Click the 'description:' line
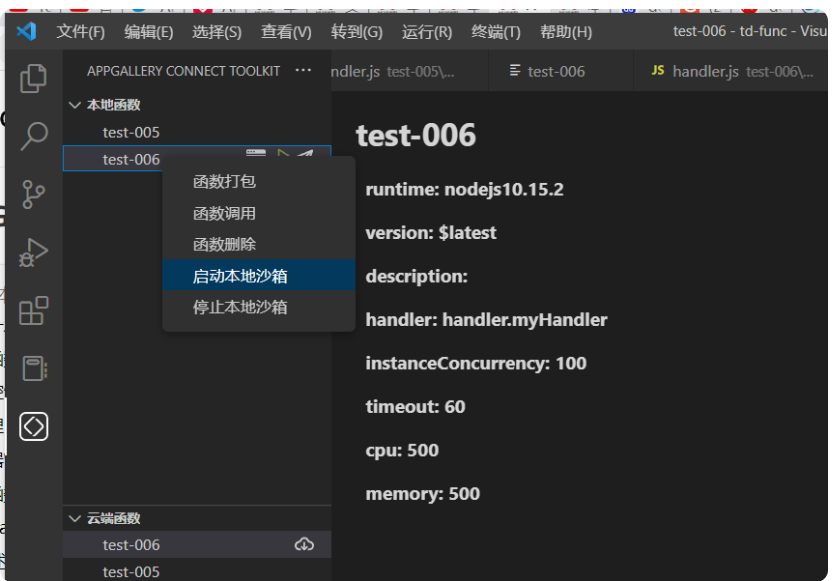 click(416, 276)
